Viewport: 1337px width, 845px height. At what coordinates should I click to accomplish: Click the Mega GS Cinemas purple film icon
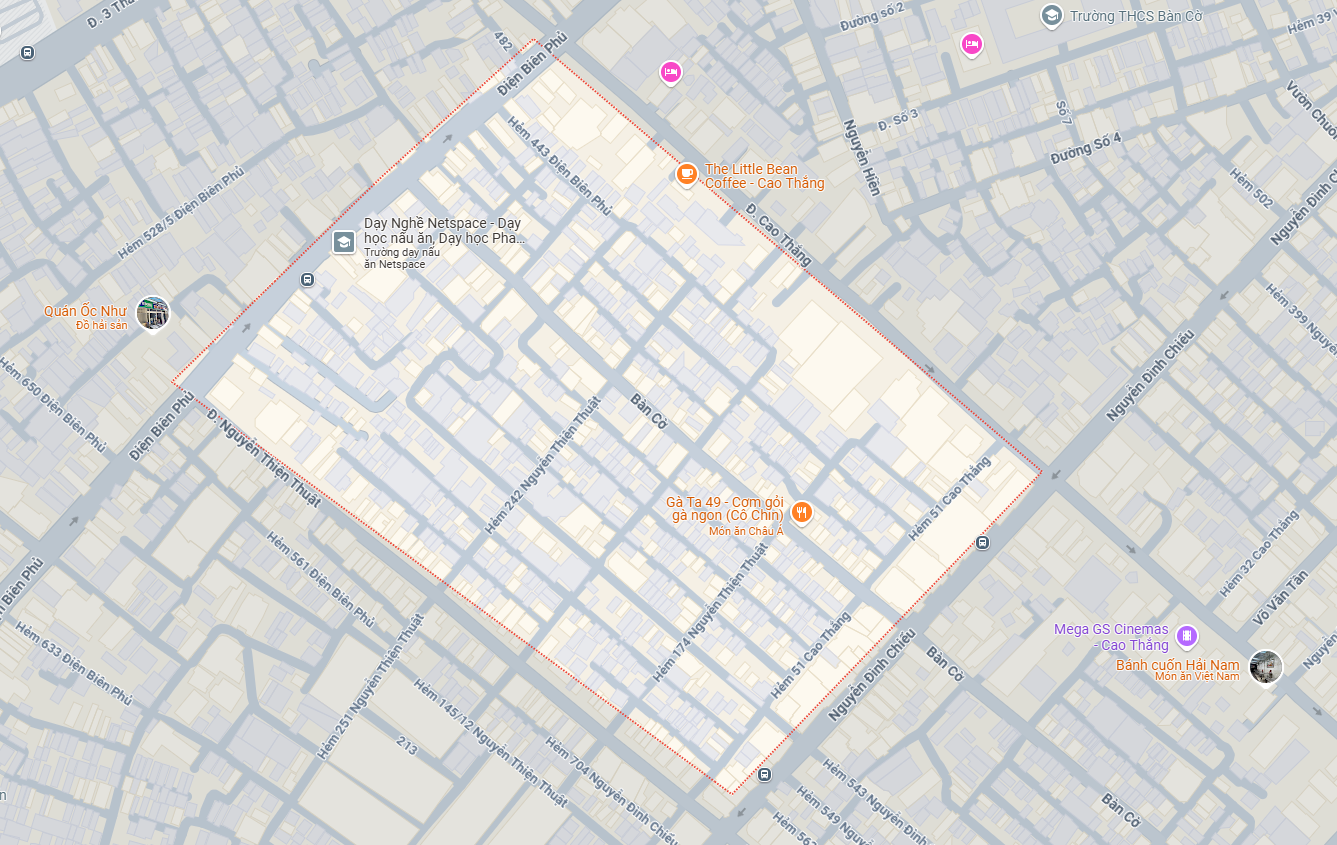(1187, 636)
